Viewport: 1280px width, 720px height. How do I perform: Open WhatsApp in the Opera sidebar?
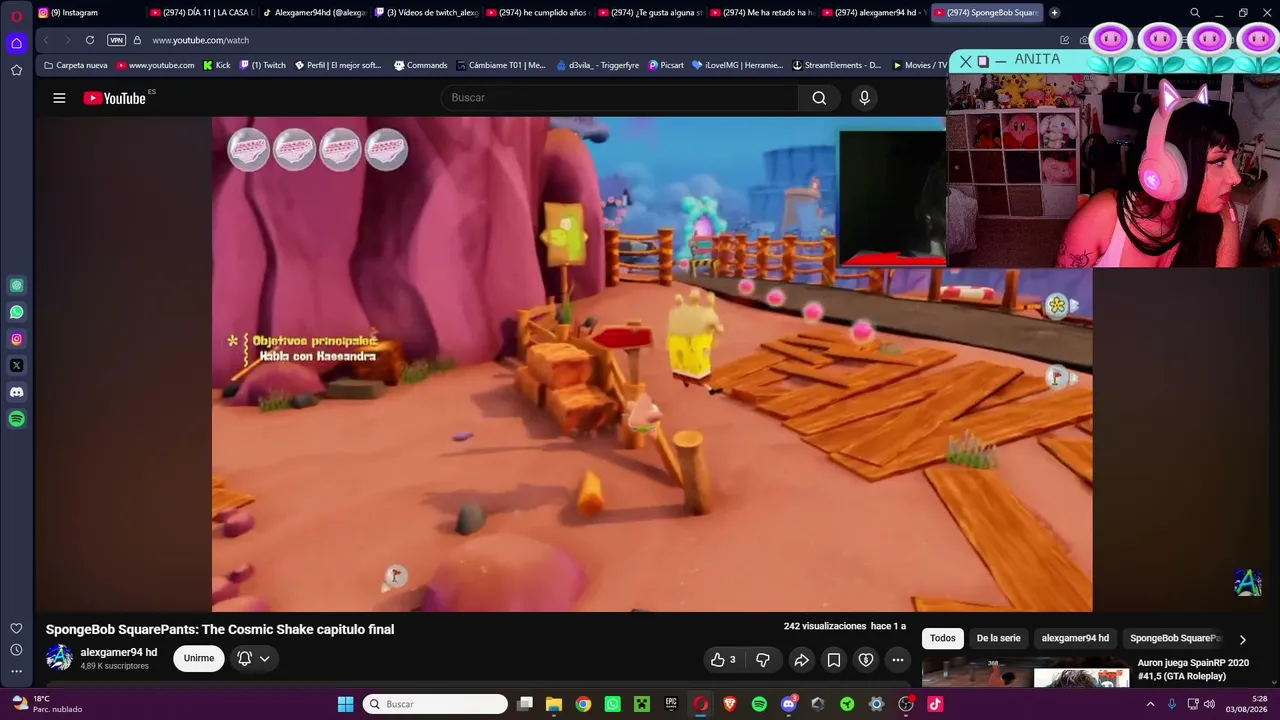coord(16,312)
